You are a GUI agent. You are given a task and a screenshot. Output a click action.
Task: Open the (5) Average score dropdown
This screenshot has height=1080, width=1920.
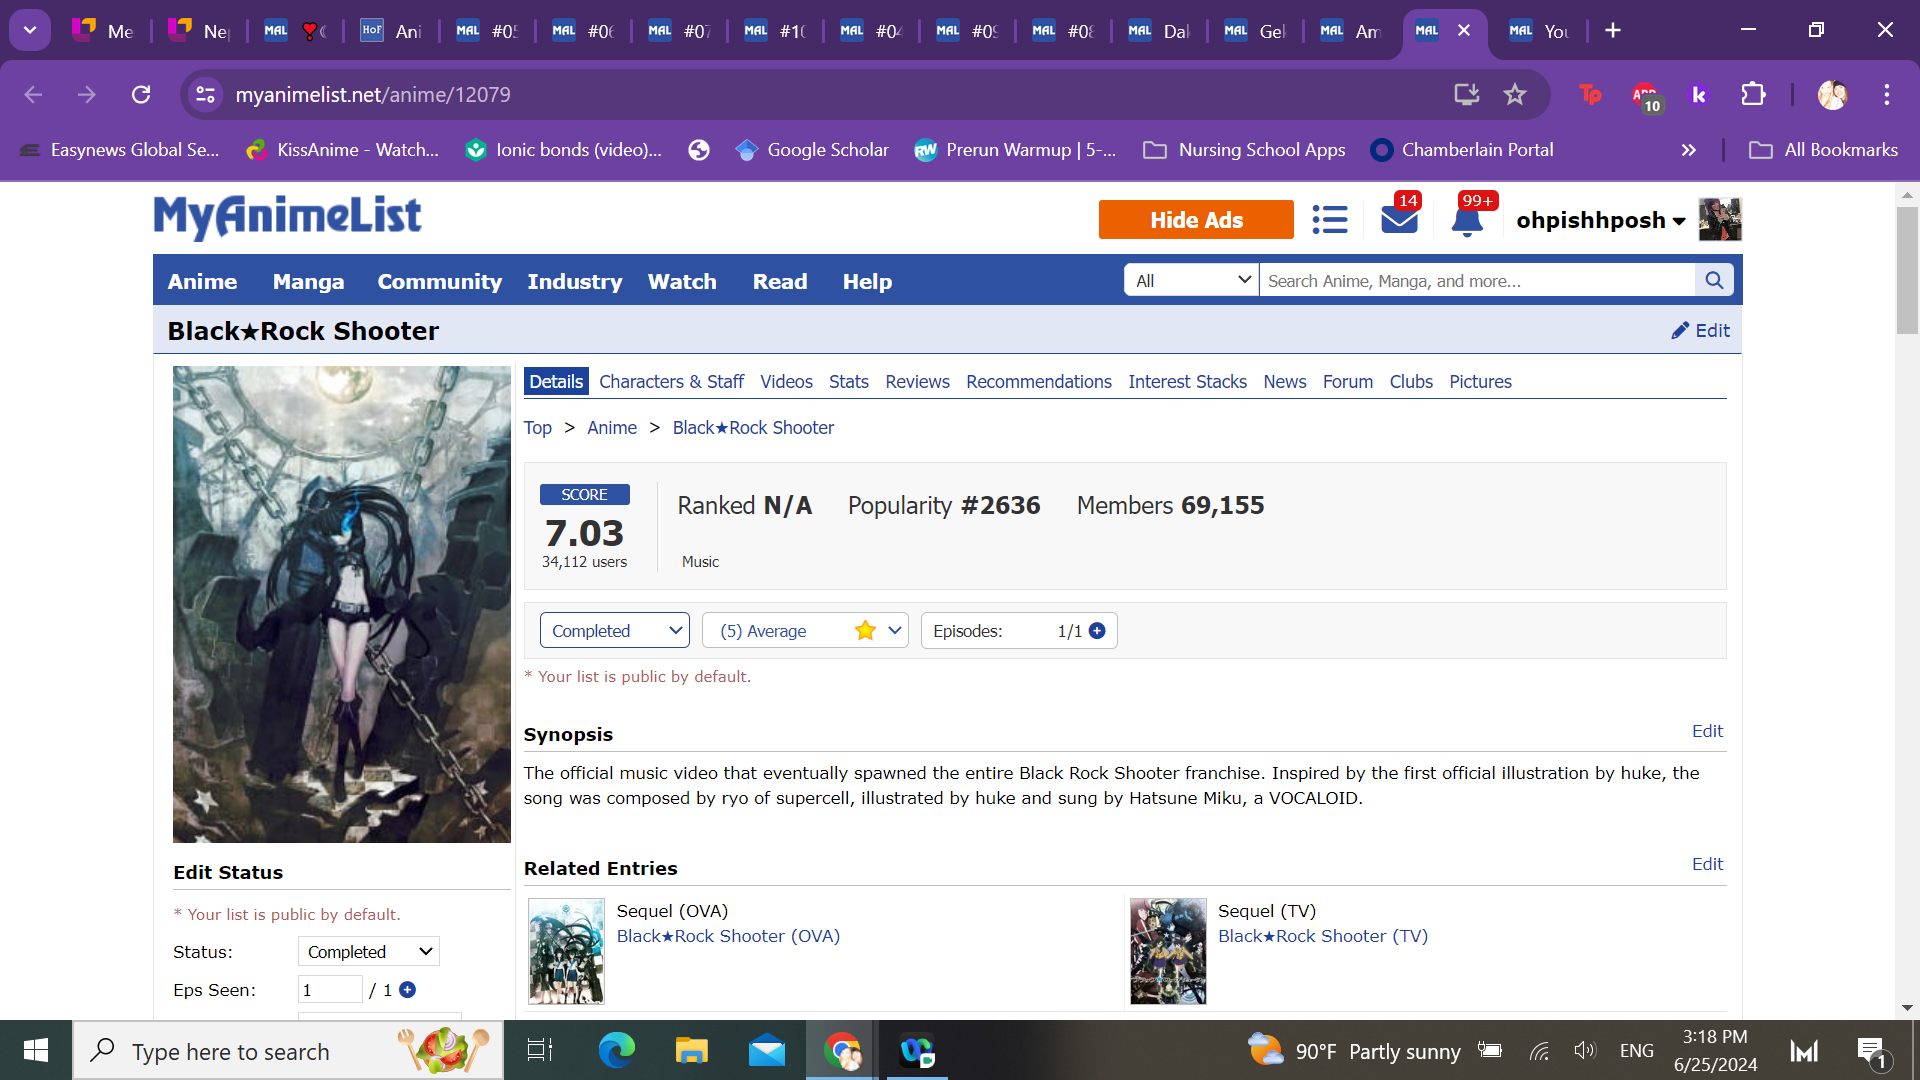[805, 631]
